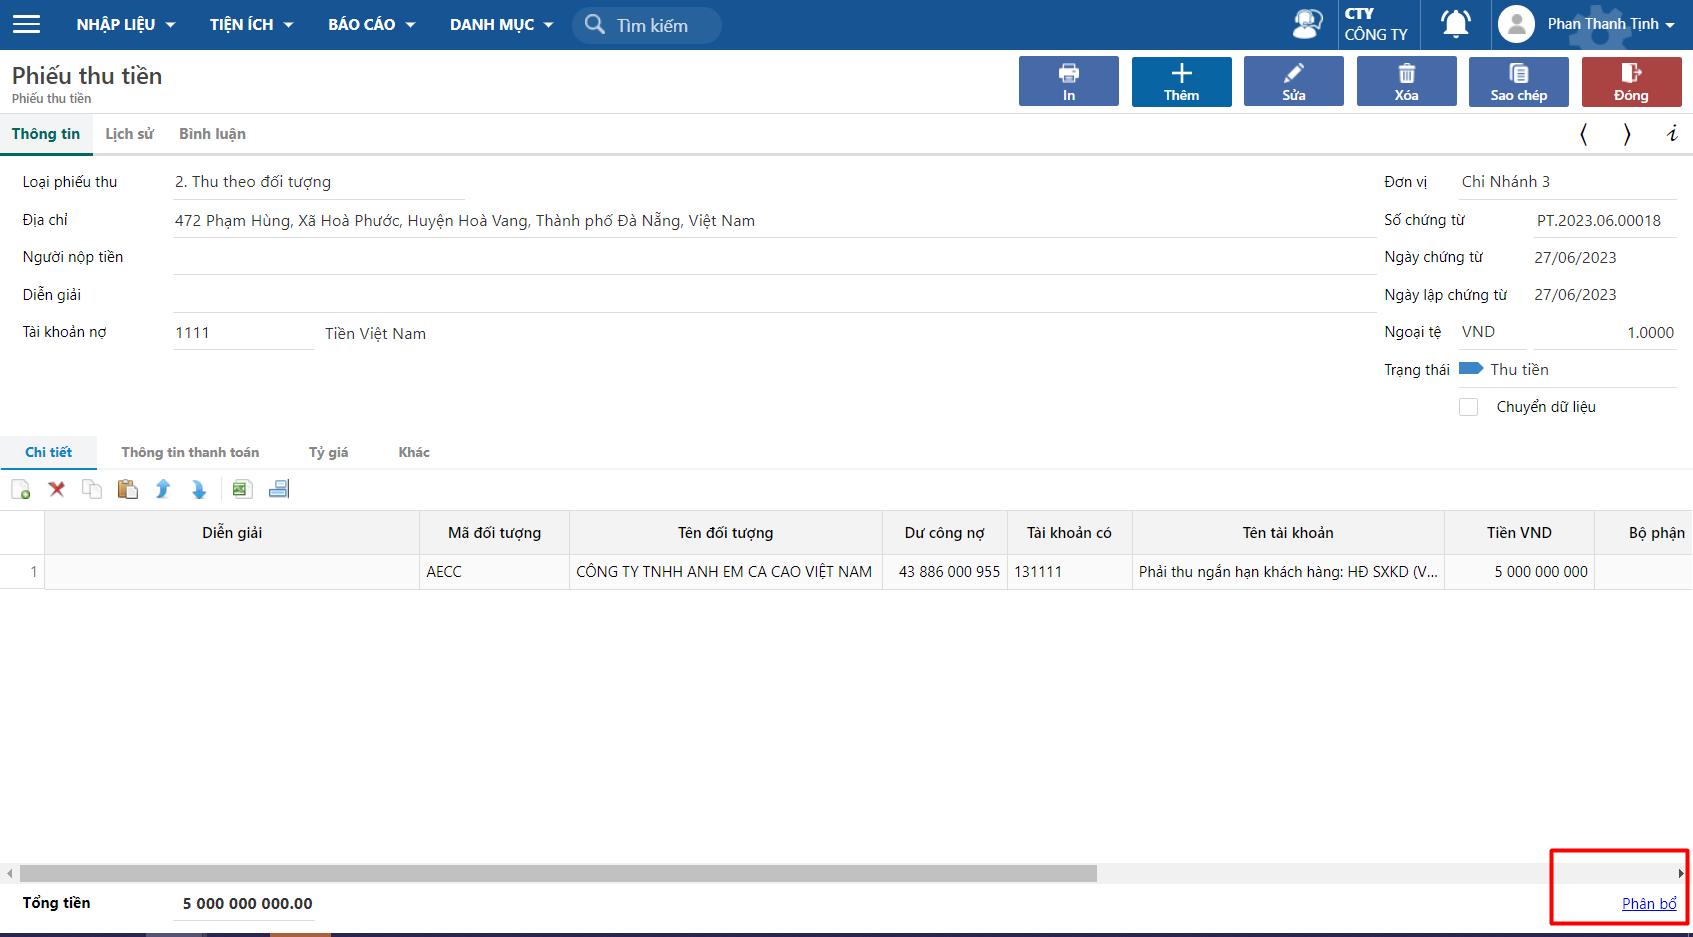Expand the NHẬP LIỆU dropdown menu
Screen dimensions: 1693x937
[x=125, y=24]
